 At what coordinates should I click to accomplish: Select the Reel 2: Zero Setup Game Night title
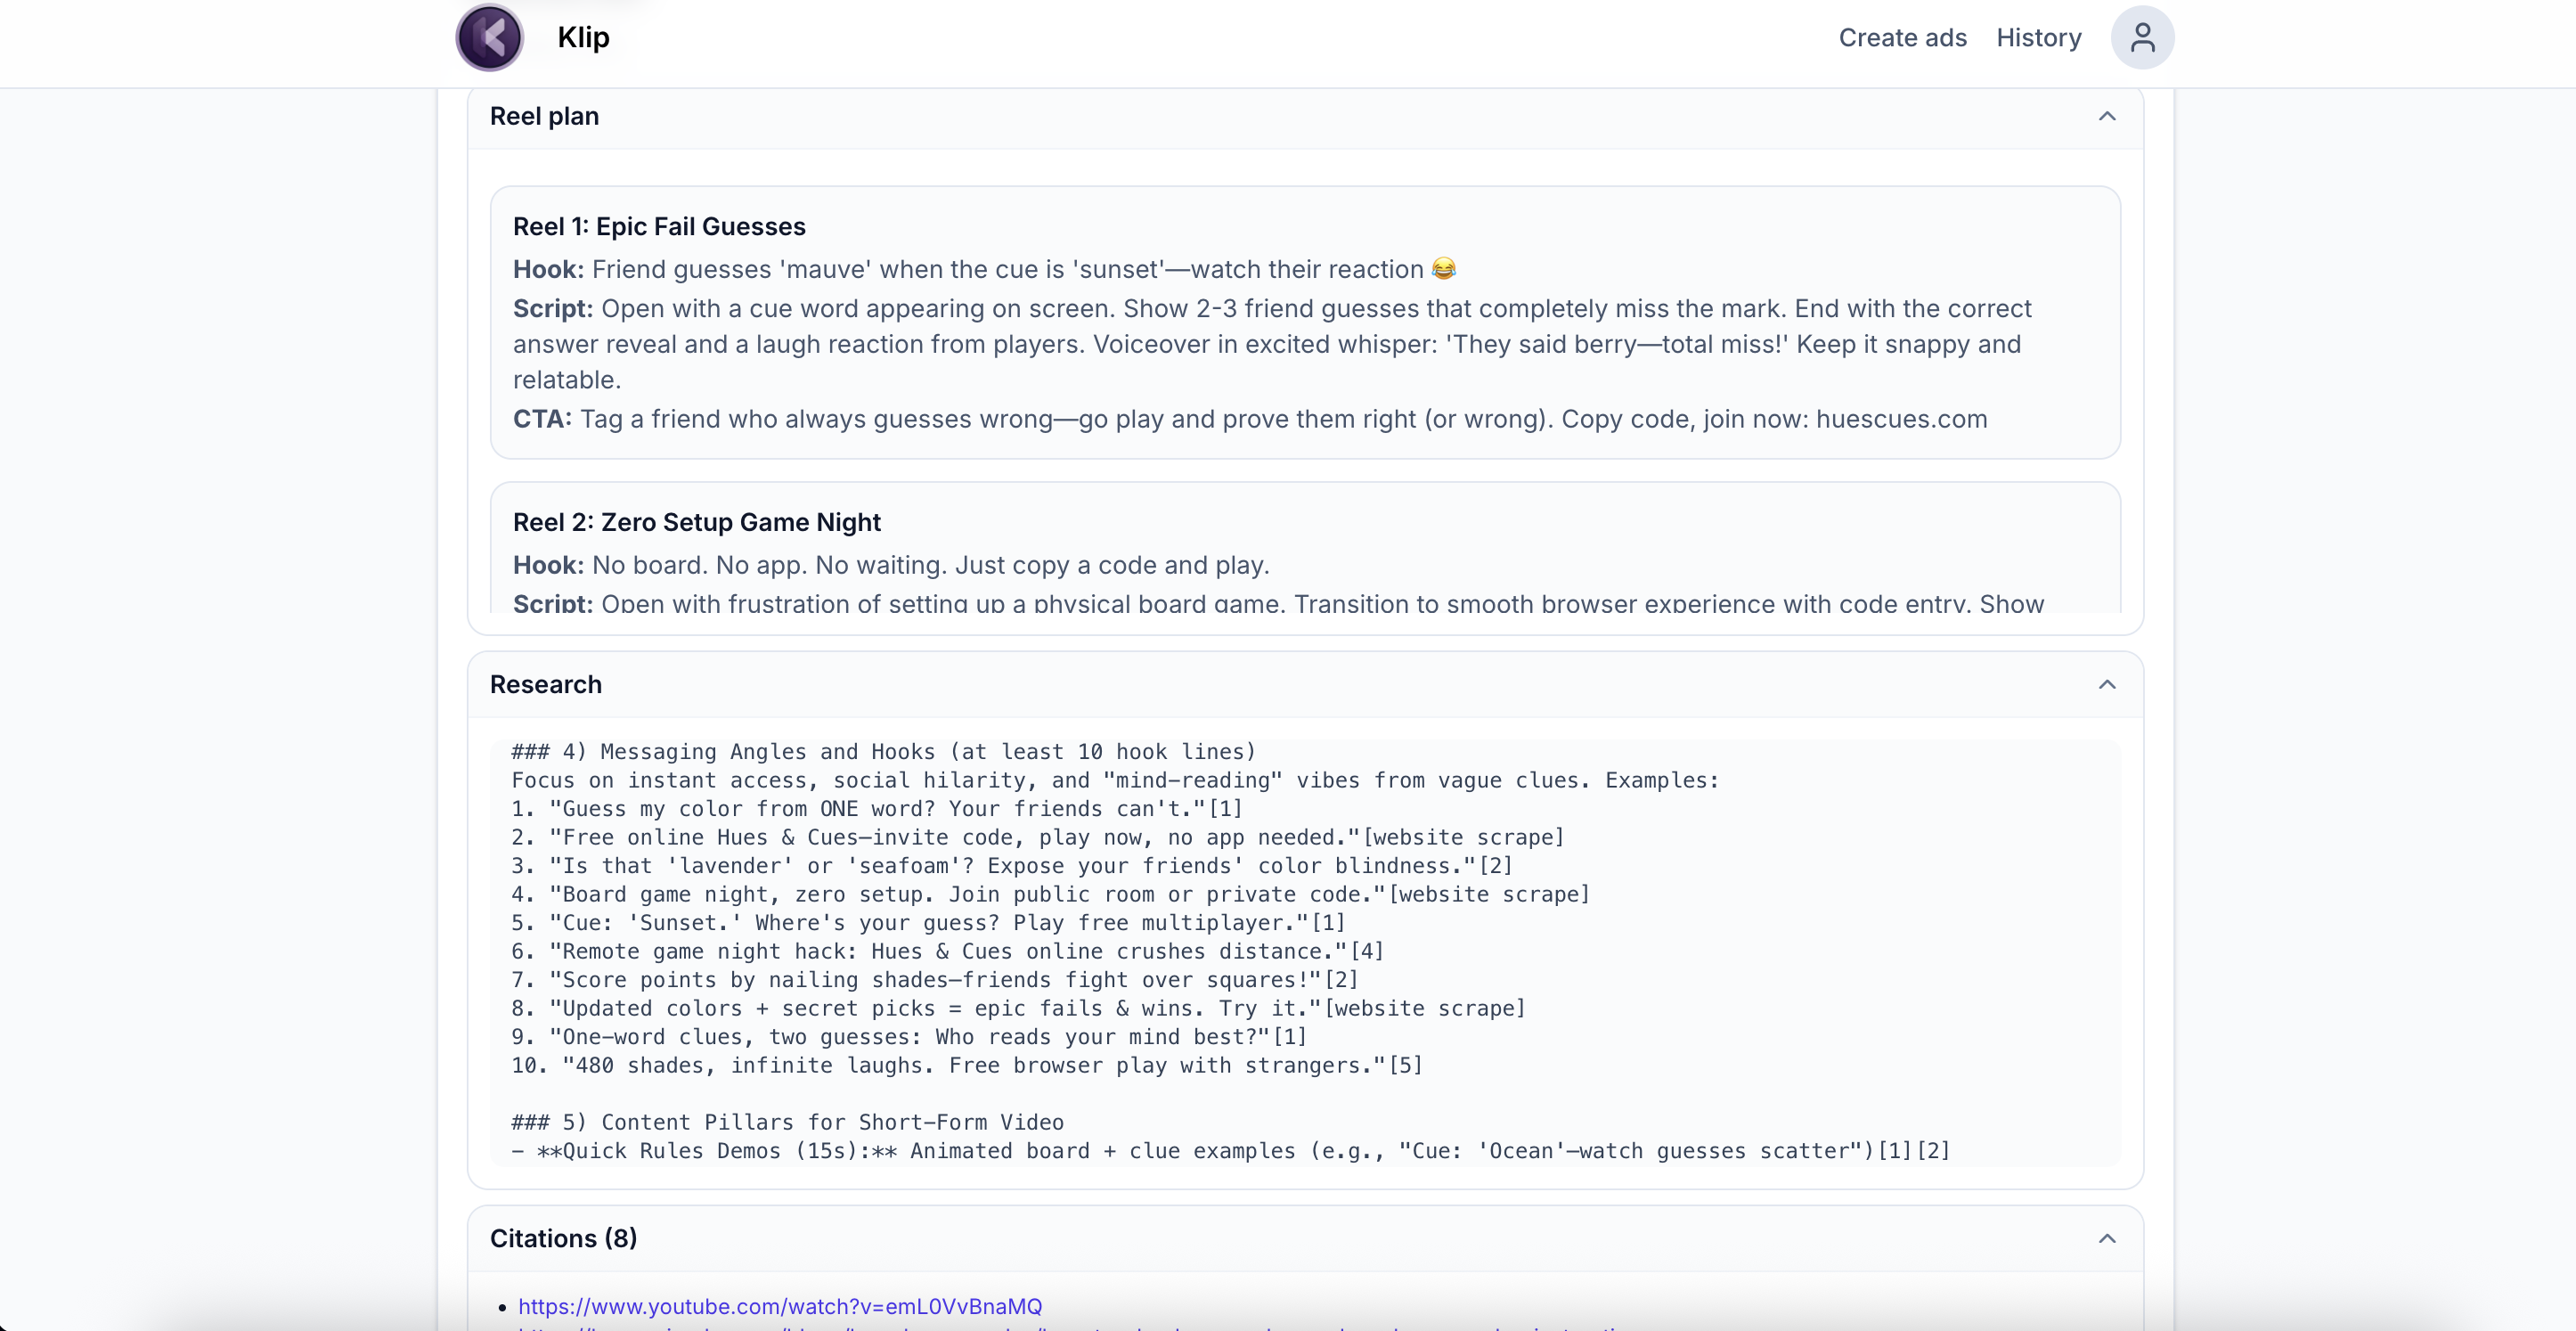[697, 523]
